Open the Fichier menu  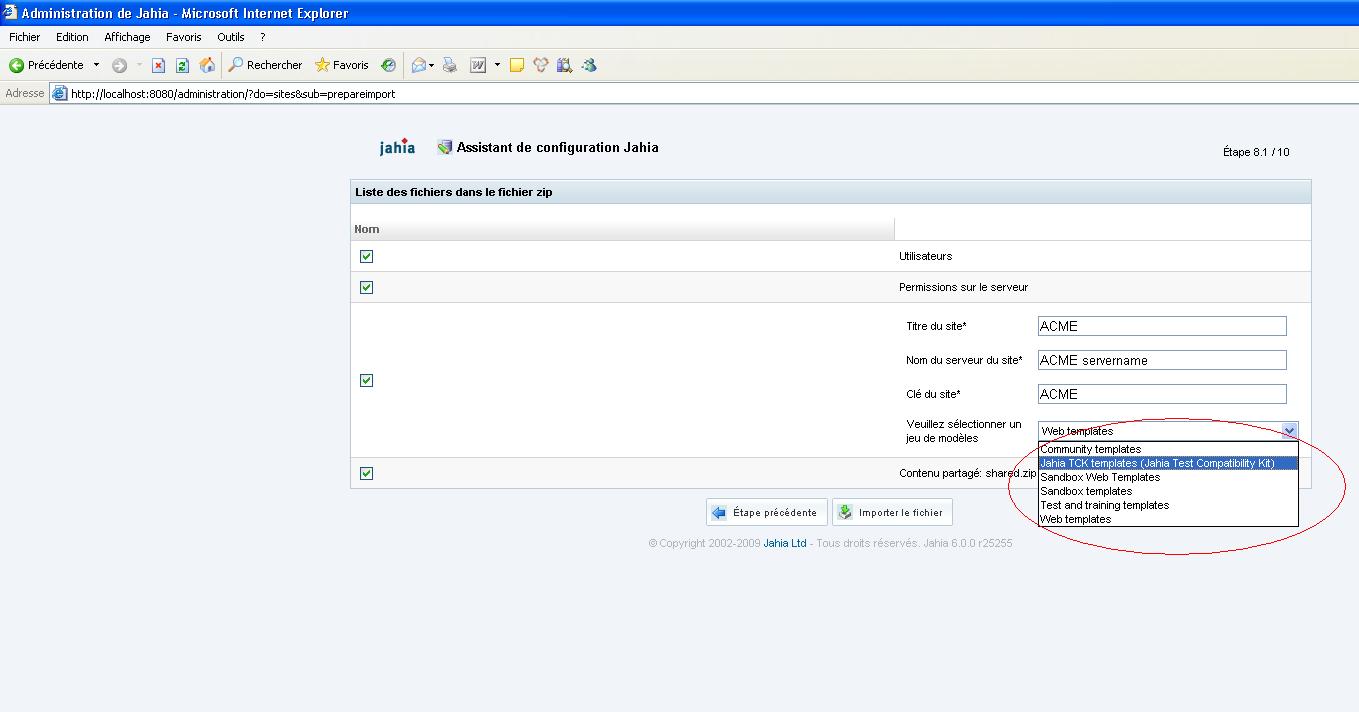pos(25,37)
